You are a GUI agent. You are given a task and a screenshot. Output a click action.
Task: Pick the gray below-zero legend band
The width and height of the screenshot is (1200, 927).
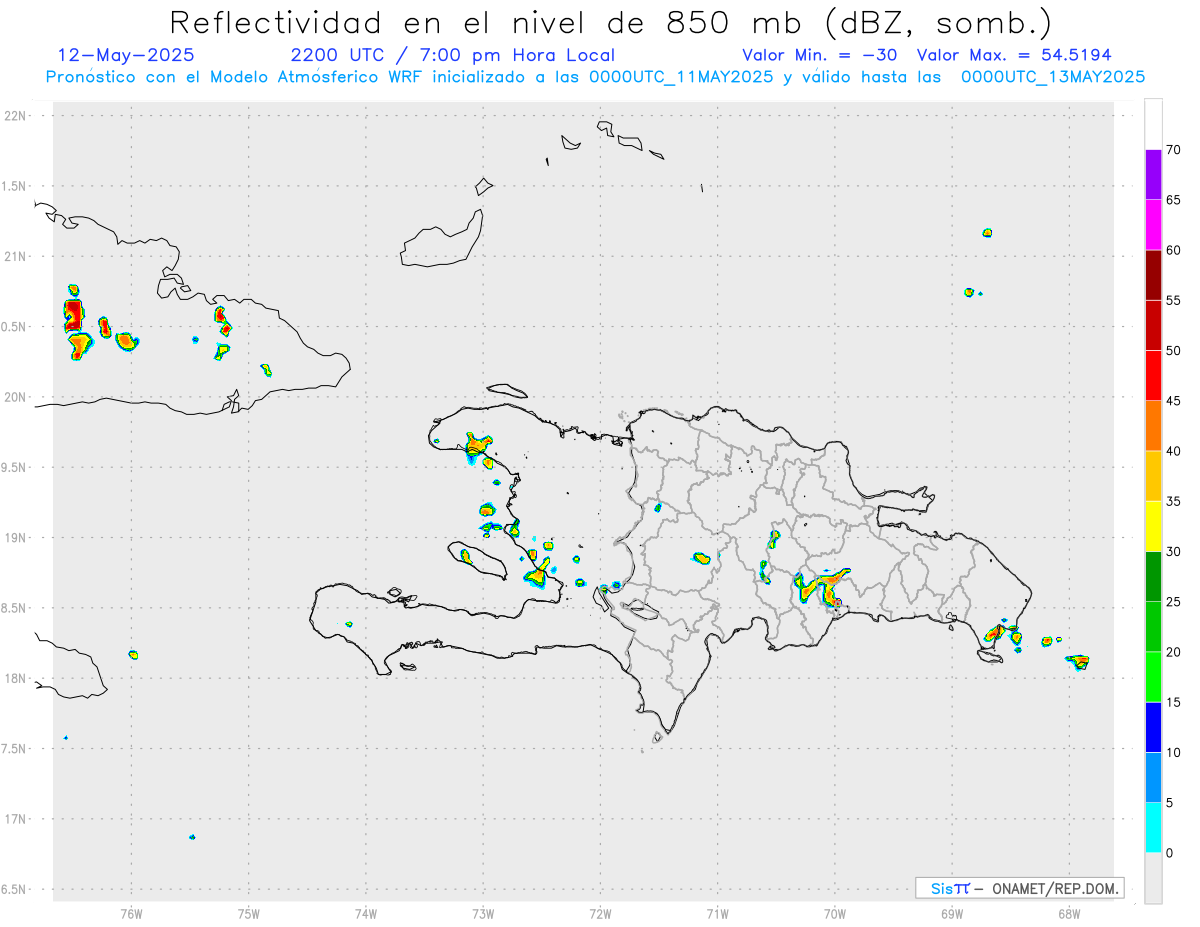(1153, 878)
